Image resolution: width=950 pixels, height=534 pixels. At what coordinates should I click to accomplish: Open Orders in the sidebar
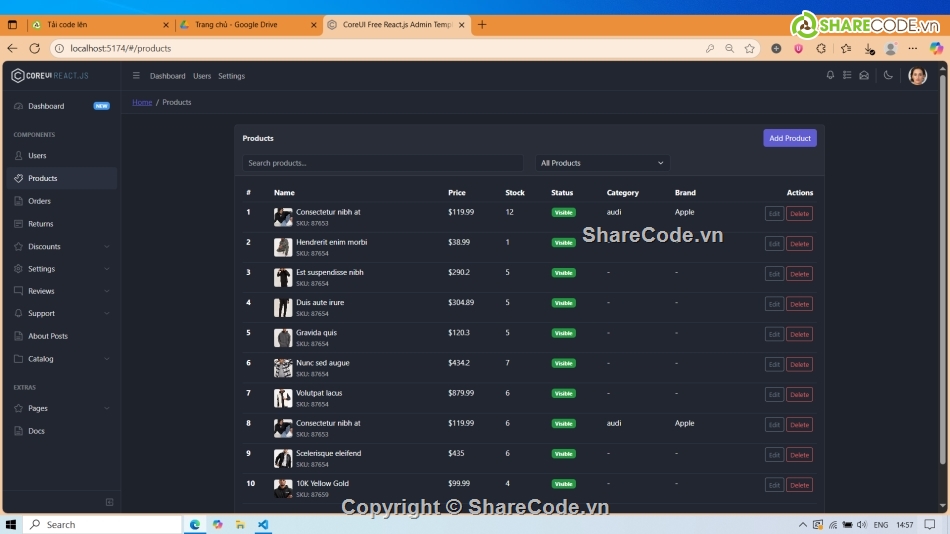click(39, 201)
